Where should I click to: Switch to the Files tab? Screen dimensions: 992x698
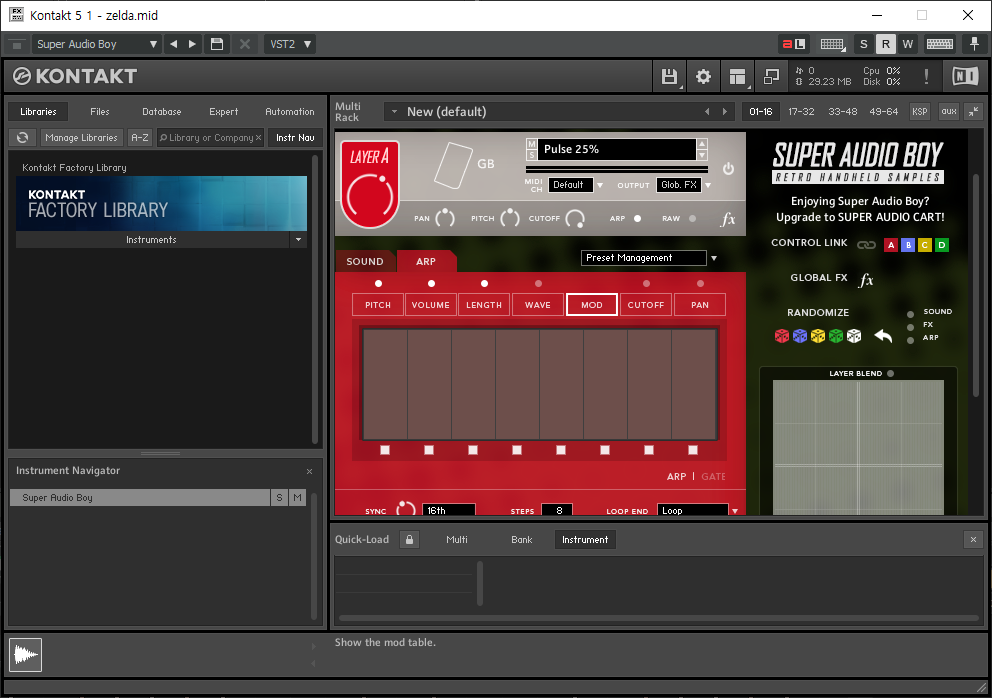pos(99,111)
